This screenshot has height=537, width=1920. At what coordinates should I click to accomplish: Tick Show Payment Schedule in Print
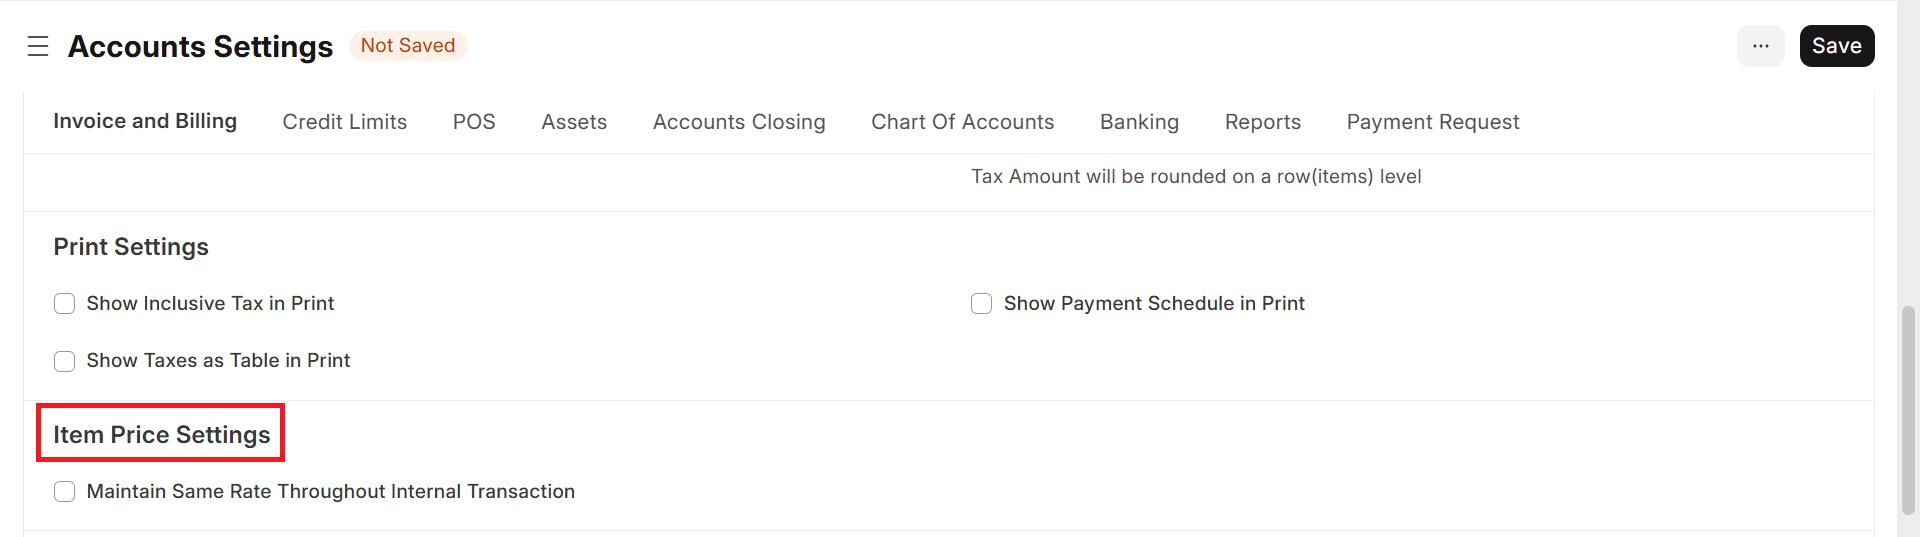982,304
